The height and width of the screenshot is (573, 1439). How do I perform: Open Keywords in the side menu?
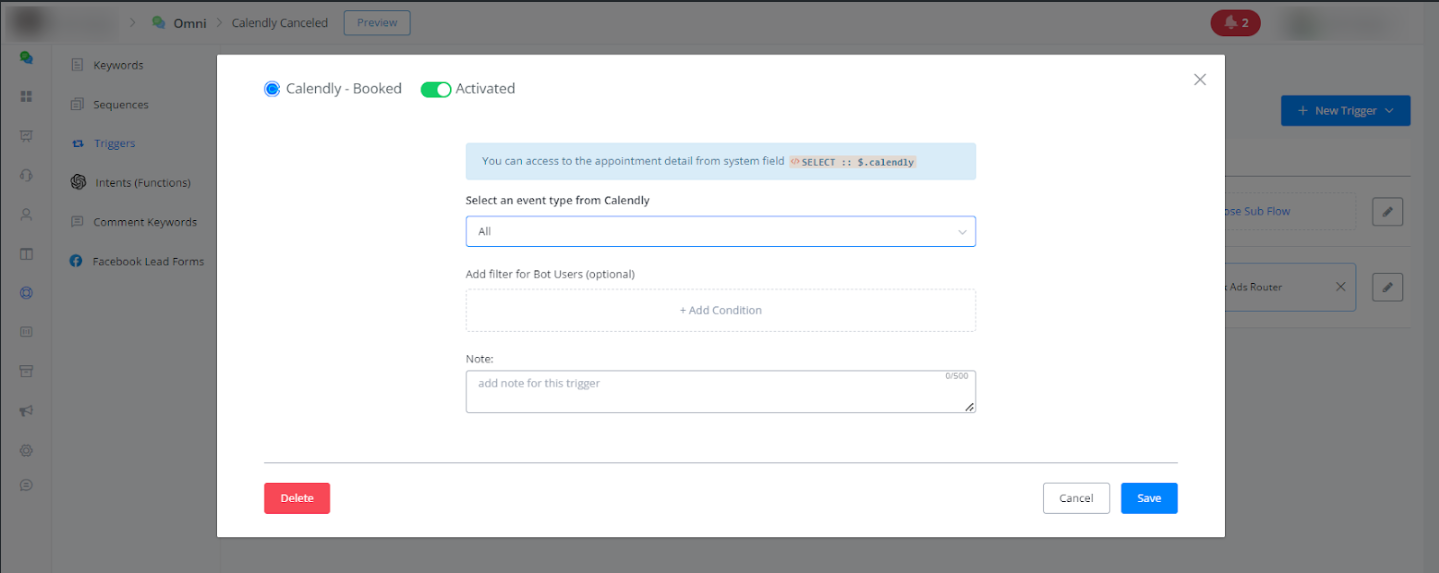(118, 65)
